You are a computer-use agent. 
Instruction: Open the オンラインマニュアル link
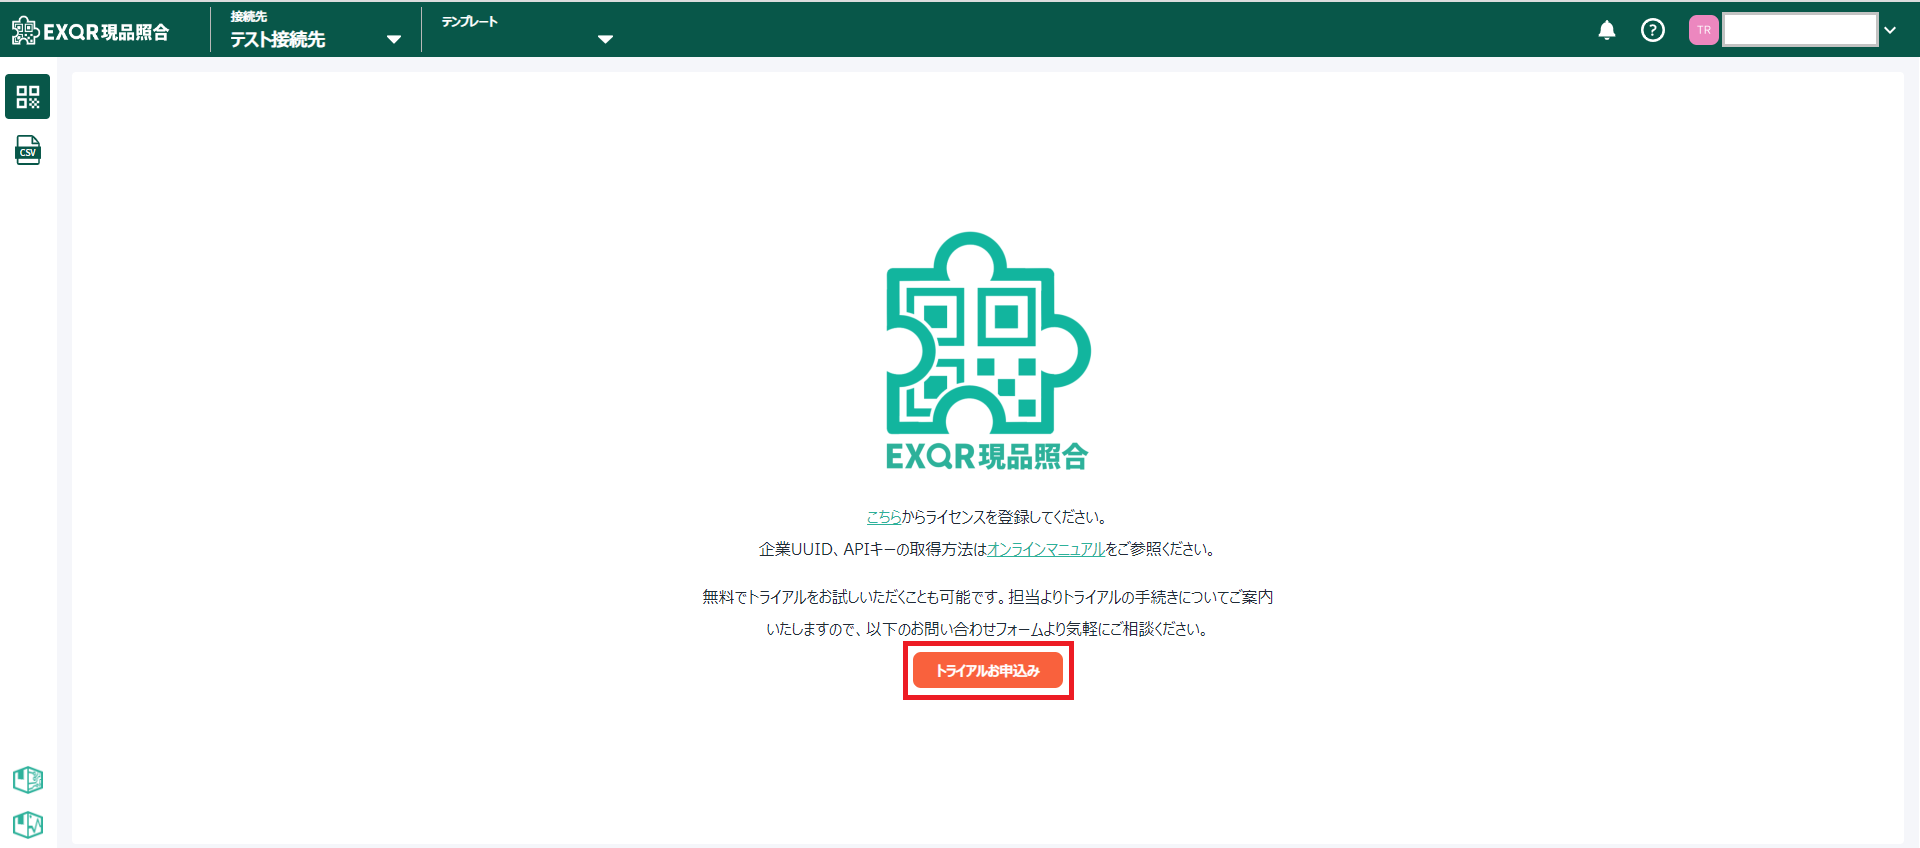pyautogui.click(x=1046, y=549)
